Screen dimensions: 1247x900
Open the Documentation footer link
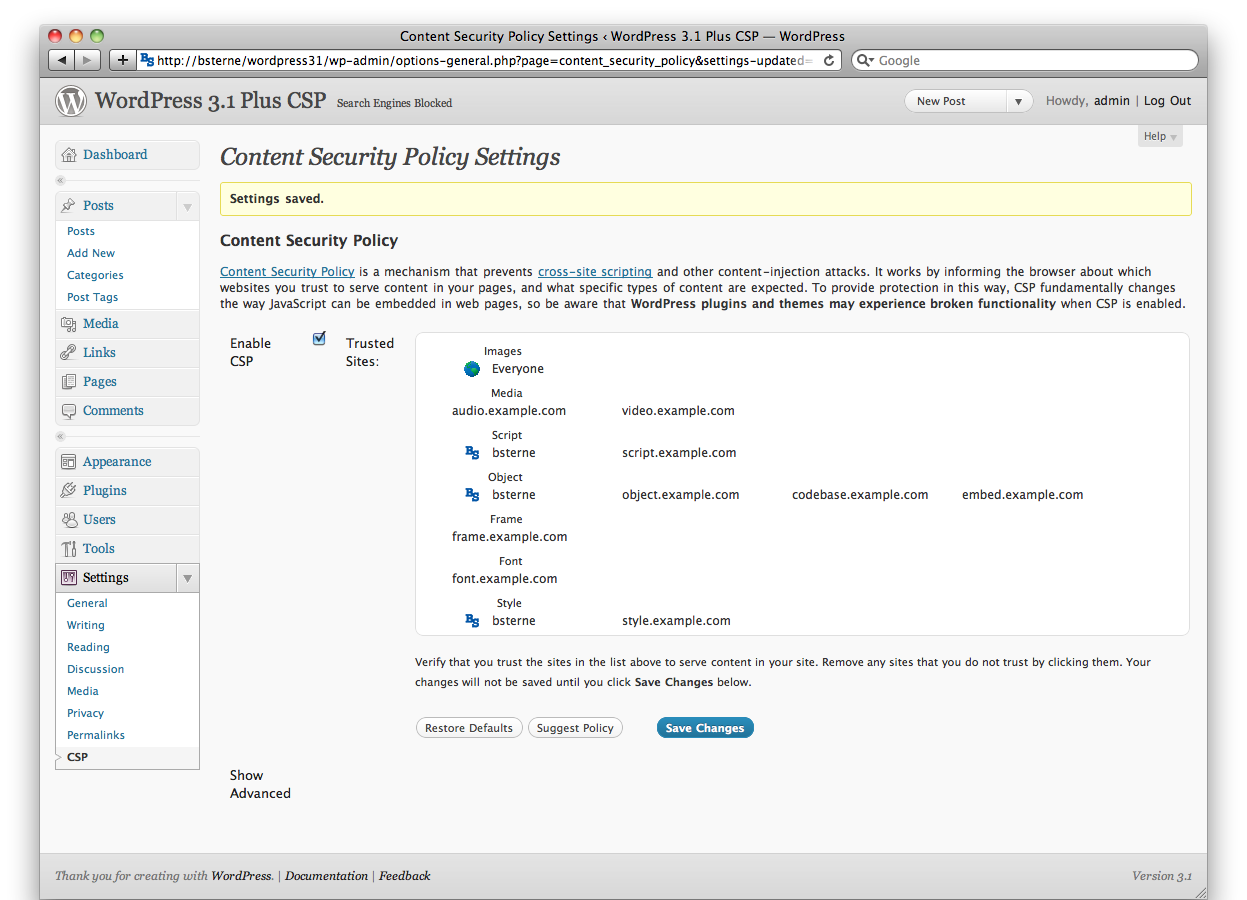pyautogui.click(x=326, y=876)
